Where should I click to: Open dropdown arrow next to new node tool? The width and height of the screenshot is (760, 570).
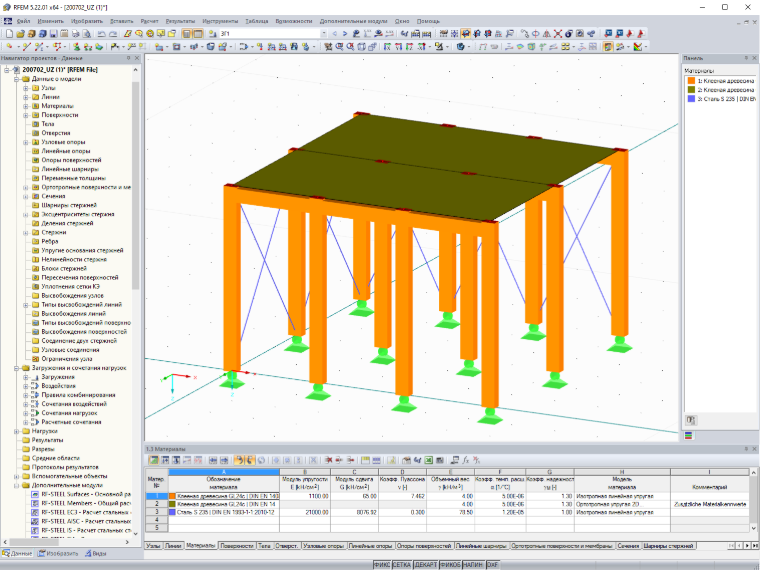tap(17, 47)
